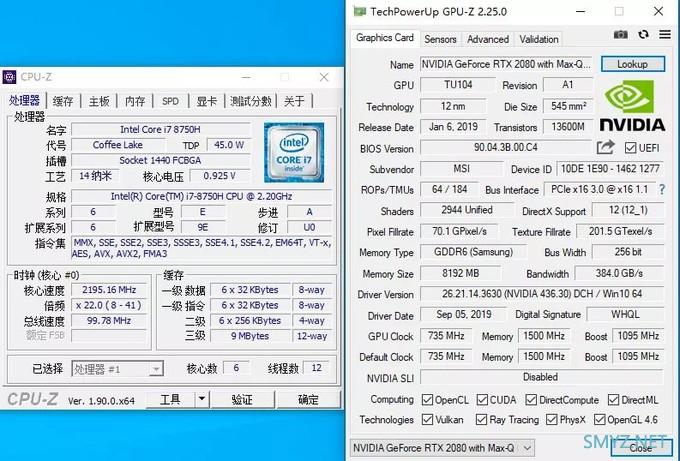Take a GPU-Z screenshot with camera icon
The width and height of the screenshot is (680, 461).
(x=620, y=35)
